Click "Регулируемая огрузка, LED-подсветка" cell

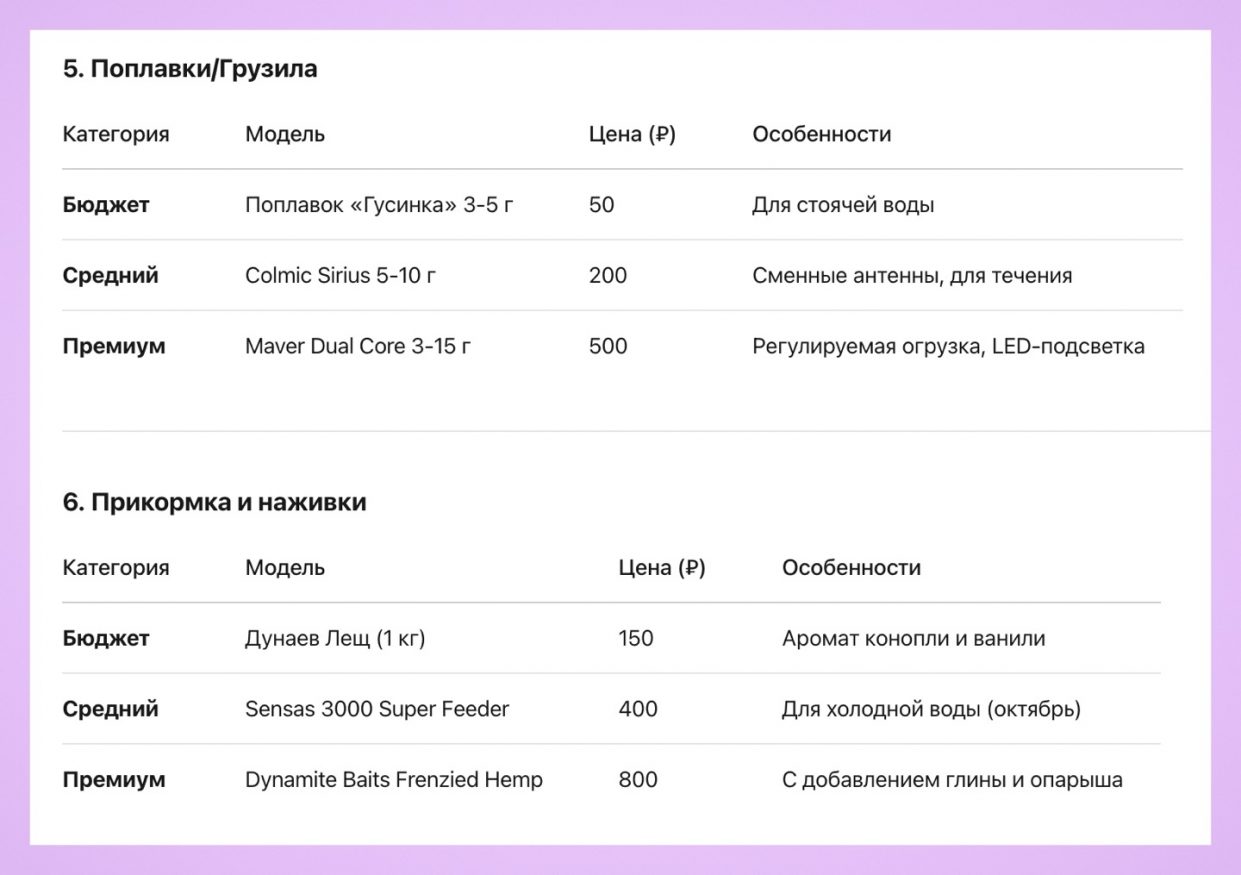948,347
